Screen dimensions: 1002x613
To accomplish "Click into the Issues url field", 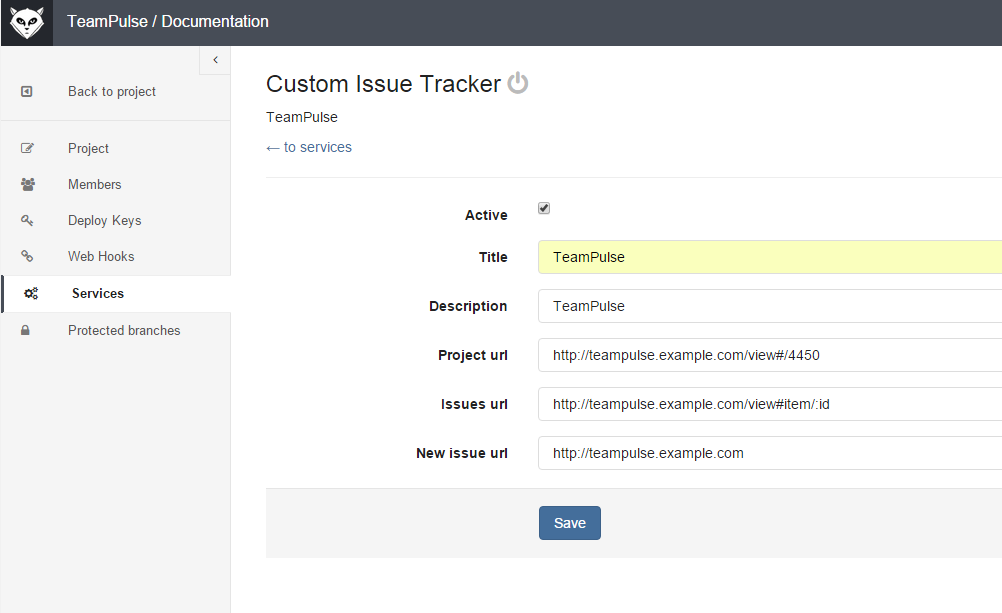I will point(769,404).
